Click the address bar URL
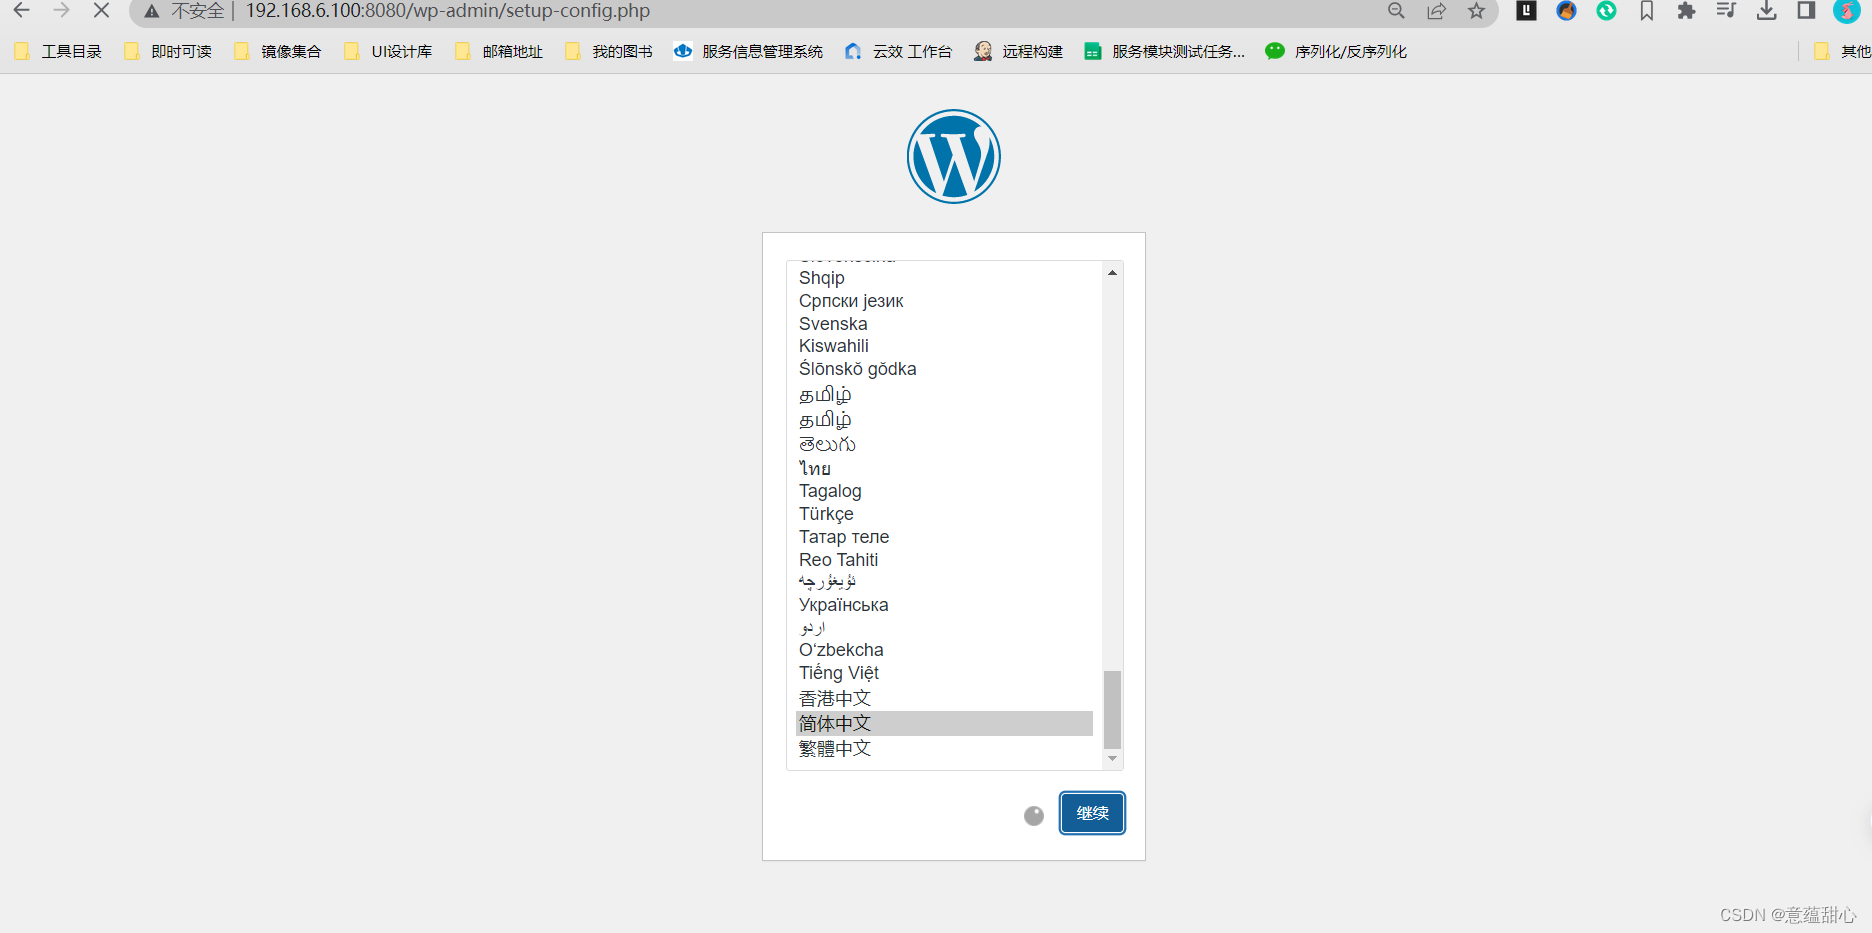The height and width of the screenshot is (933, 1872). coord(448,11)
